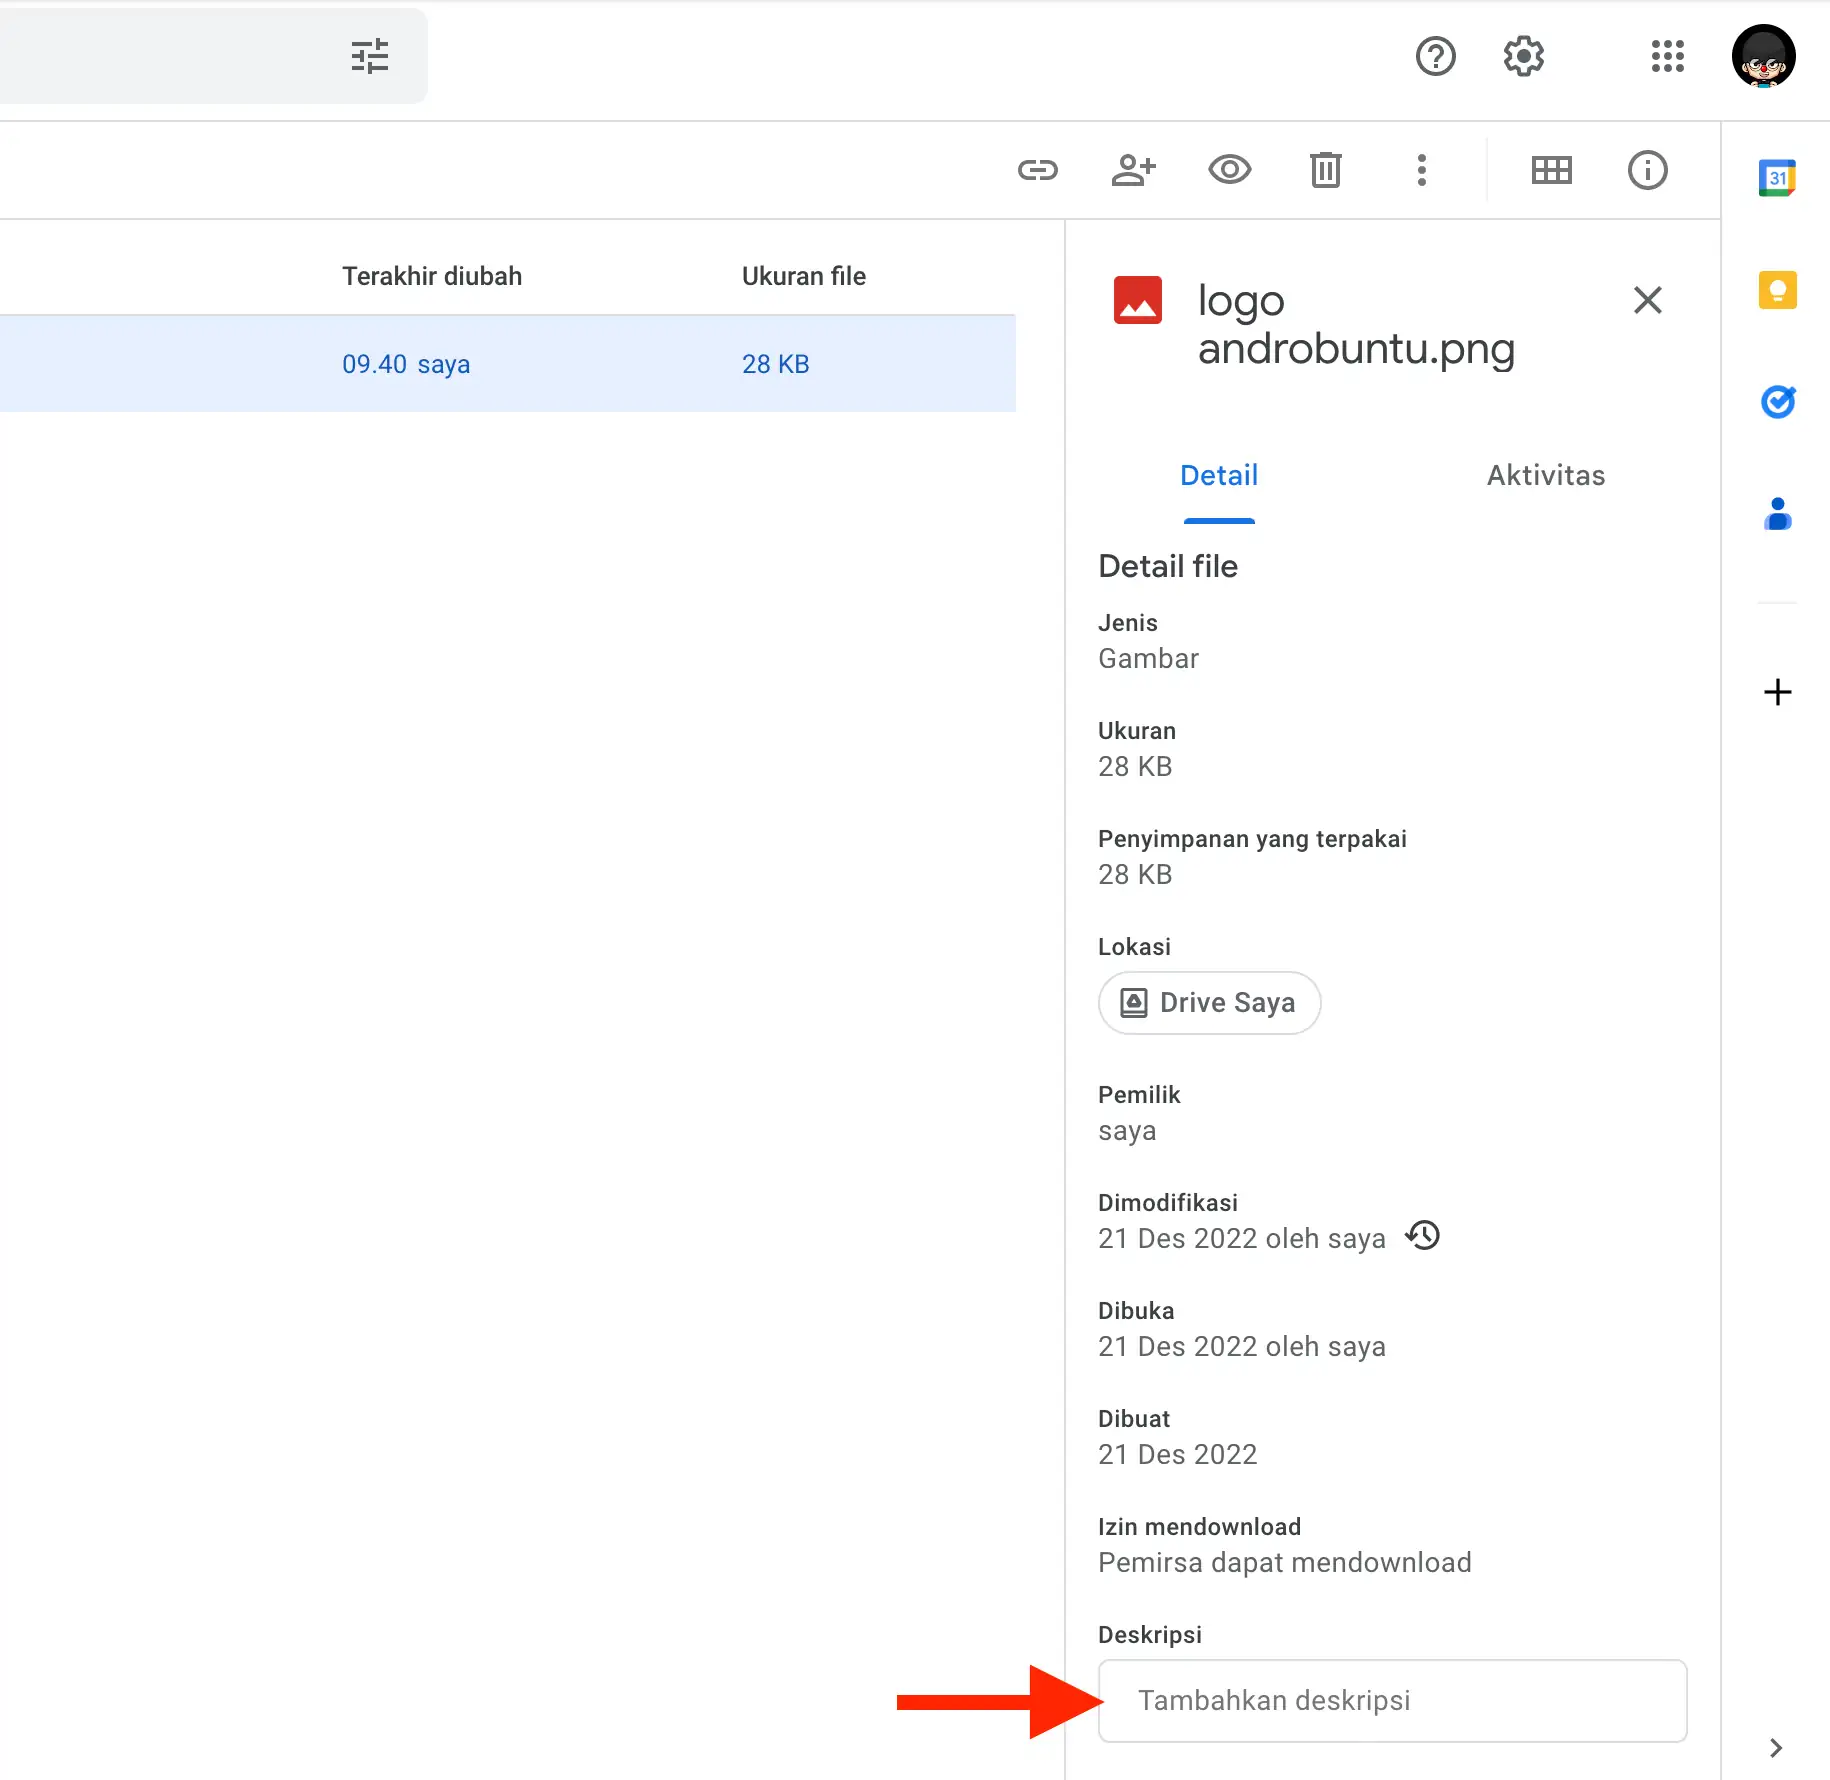Open the Drive Saya location chip
The image size is (1830, 1780).
click(x=1209, y=1002)
